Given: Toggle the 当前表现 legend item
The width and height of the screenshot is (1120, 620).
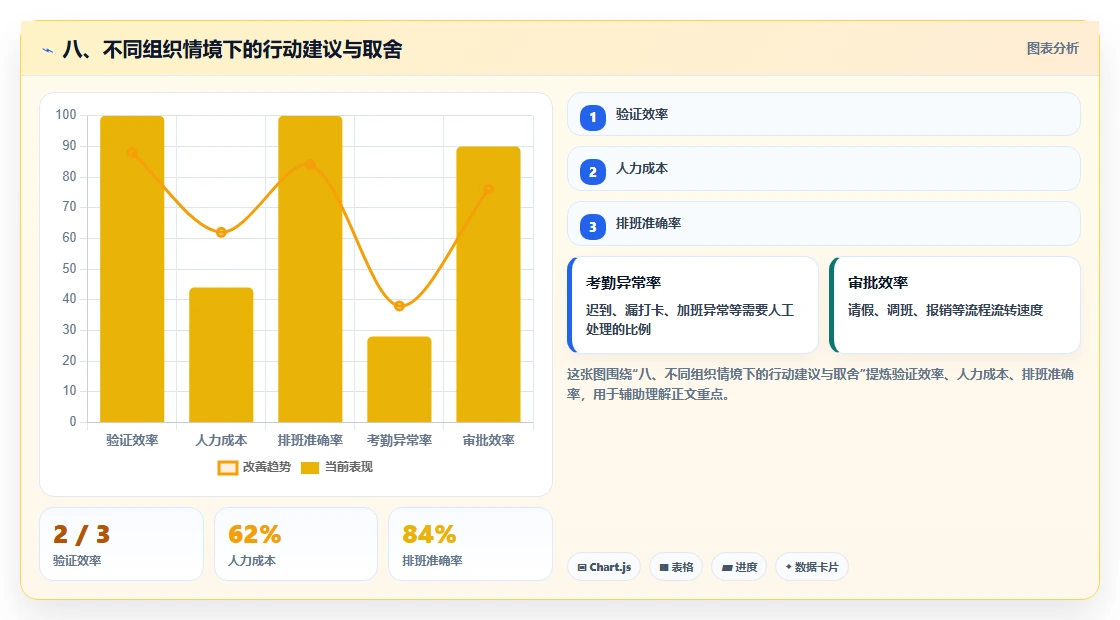Looking at the screenshot, I should (x=336, y=467).
